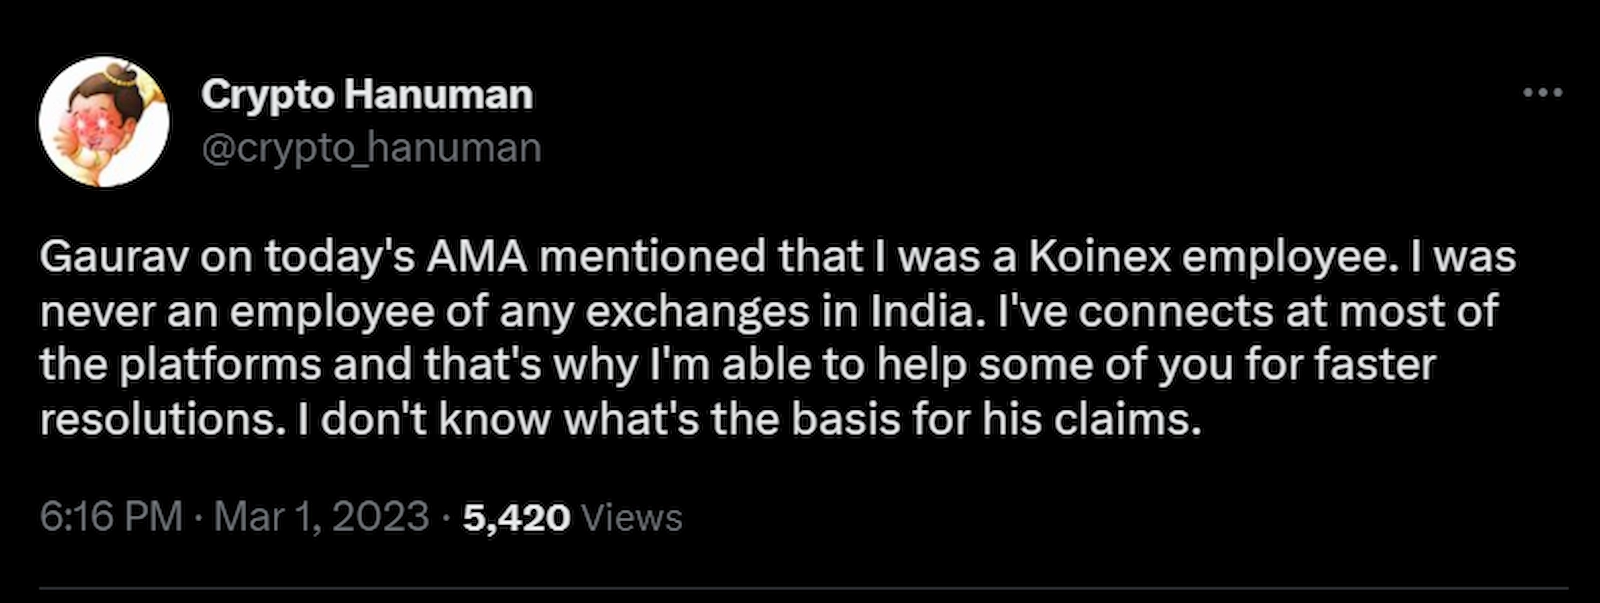Click the tweet timestamp 6:16 PM
This screenshot has width=1600, height=603.
(x=110, y=517)
